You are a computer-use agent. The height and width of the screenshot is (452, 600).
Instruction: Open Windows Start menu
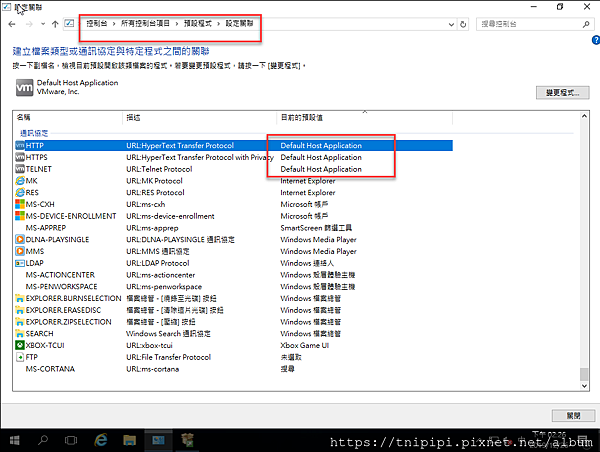coord(15,440)
